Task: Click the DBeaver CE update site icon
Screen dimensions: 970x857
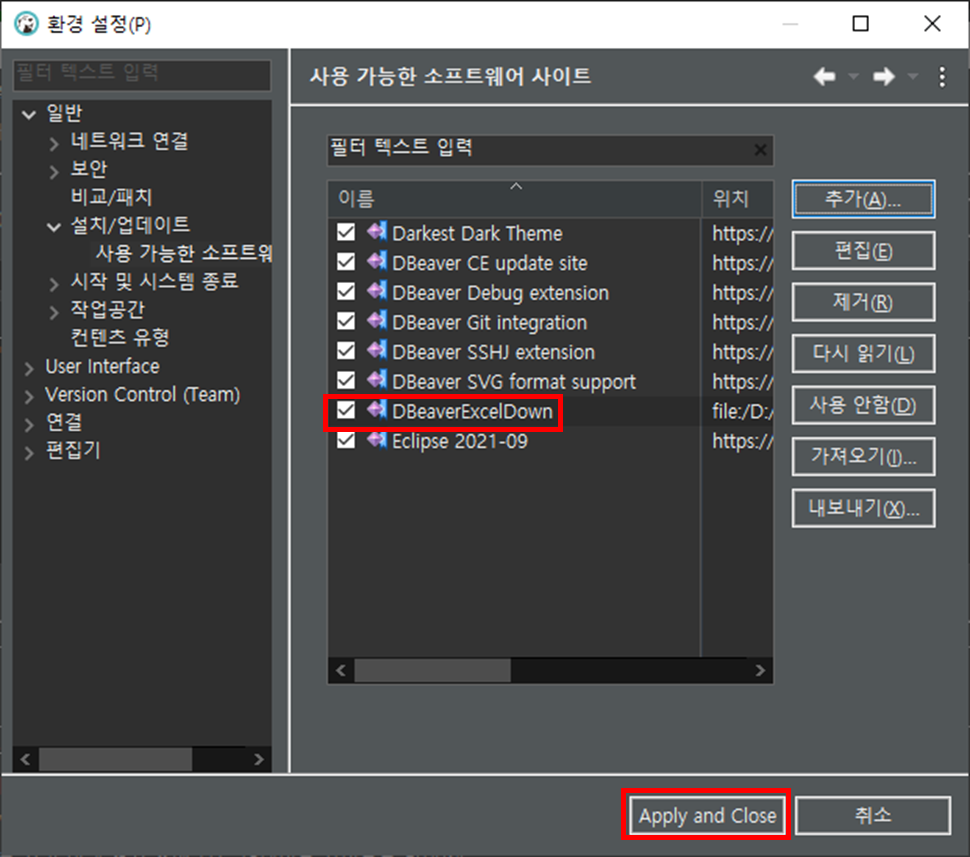Action: click(x=377, y=262)
